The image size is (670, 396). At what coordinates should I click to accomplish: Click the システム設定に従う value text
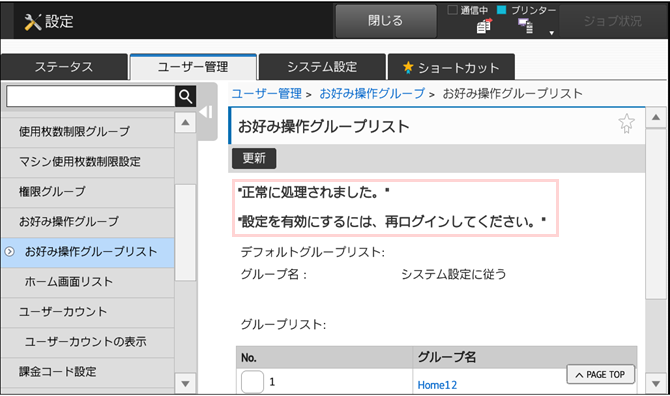tap(454, 274)
